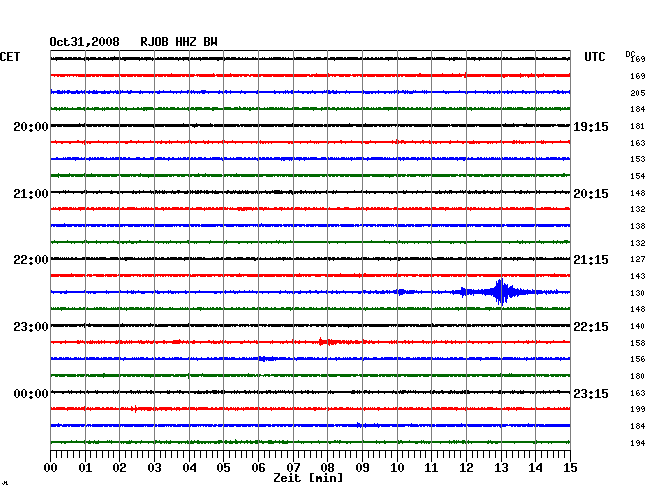Click minute label 15 on time axis
This screenshot has height=494, width=650.
pos(570,468)
